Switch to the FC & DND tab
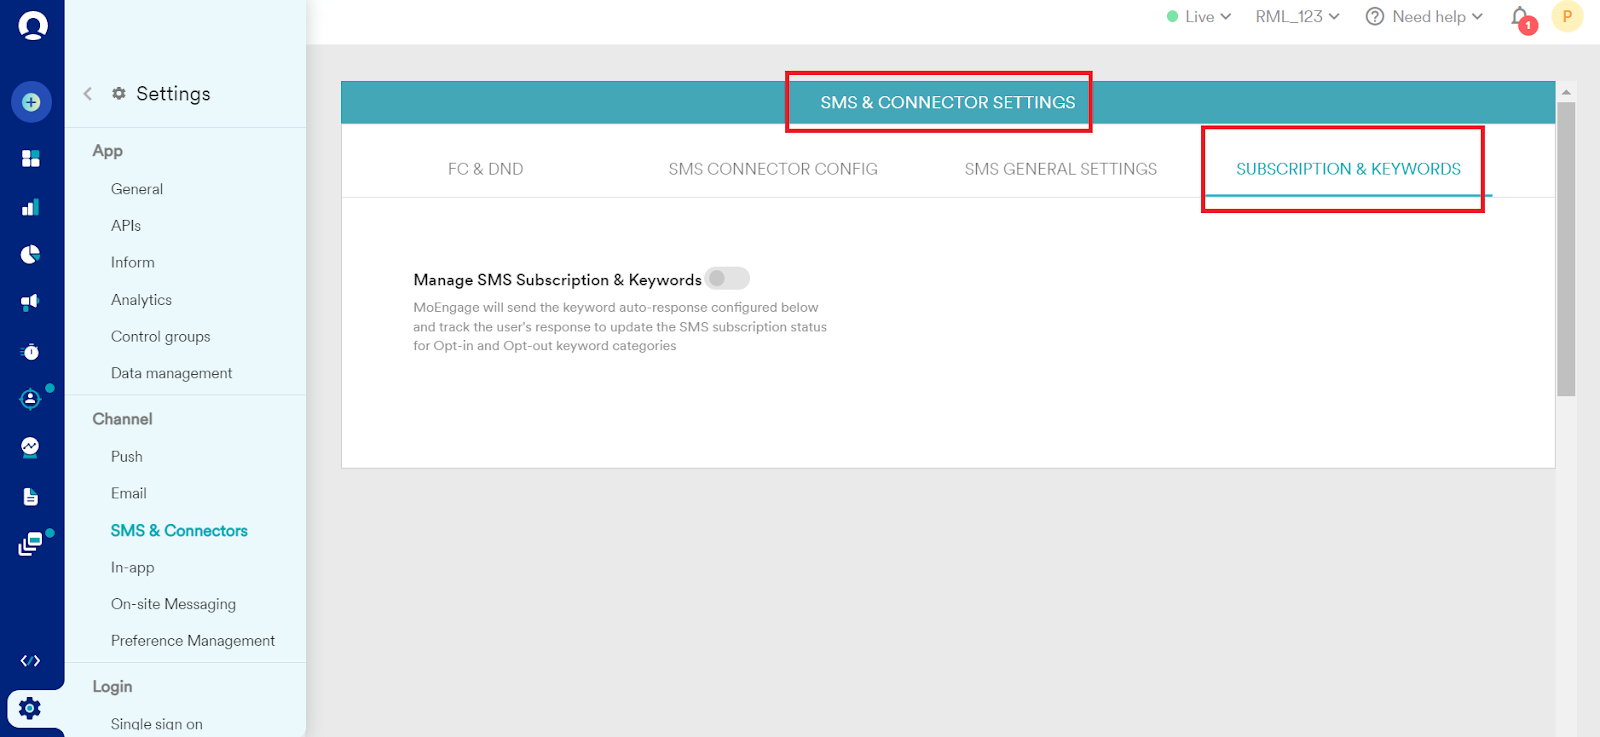Screen dimensions: 1600x737 click(486, 169)
